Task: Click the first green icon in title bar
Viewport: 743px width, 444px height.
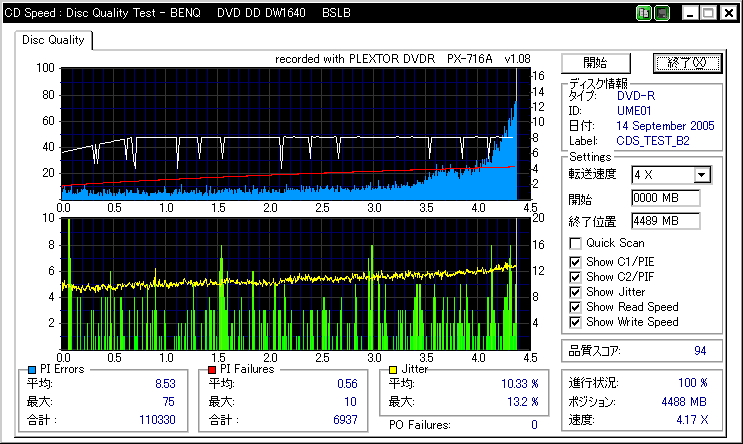Action: (x=643, y=13)
